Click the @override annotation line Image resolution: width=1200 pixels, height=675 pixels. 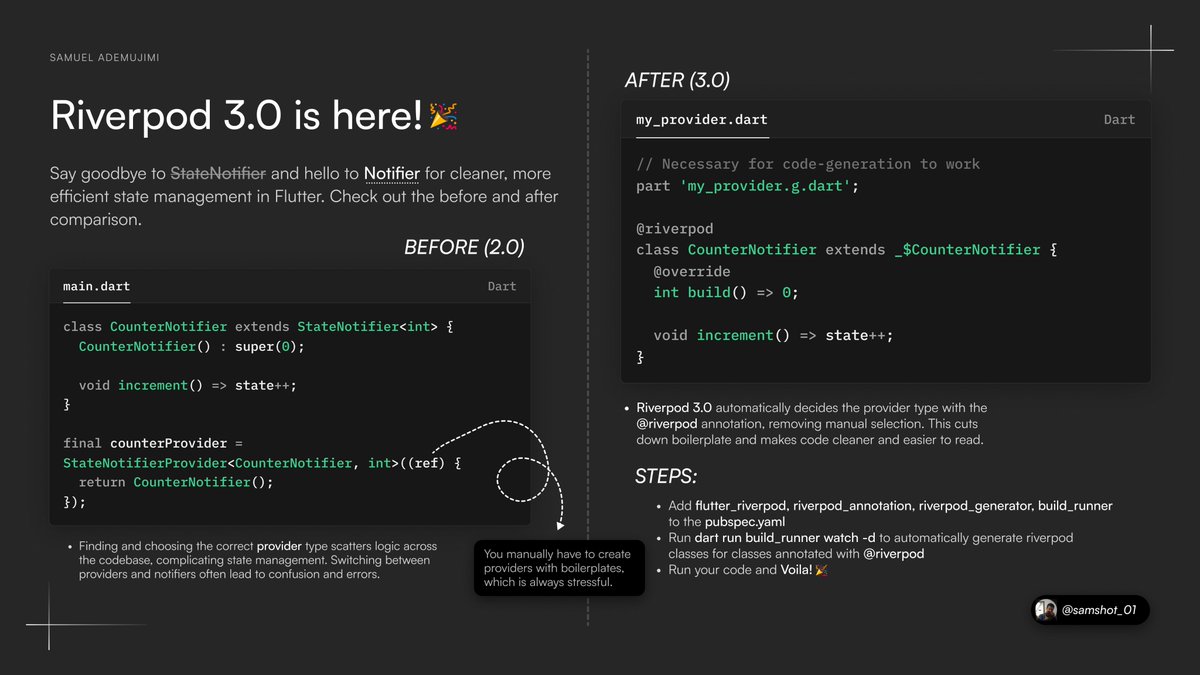coord(692,271)
